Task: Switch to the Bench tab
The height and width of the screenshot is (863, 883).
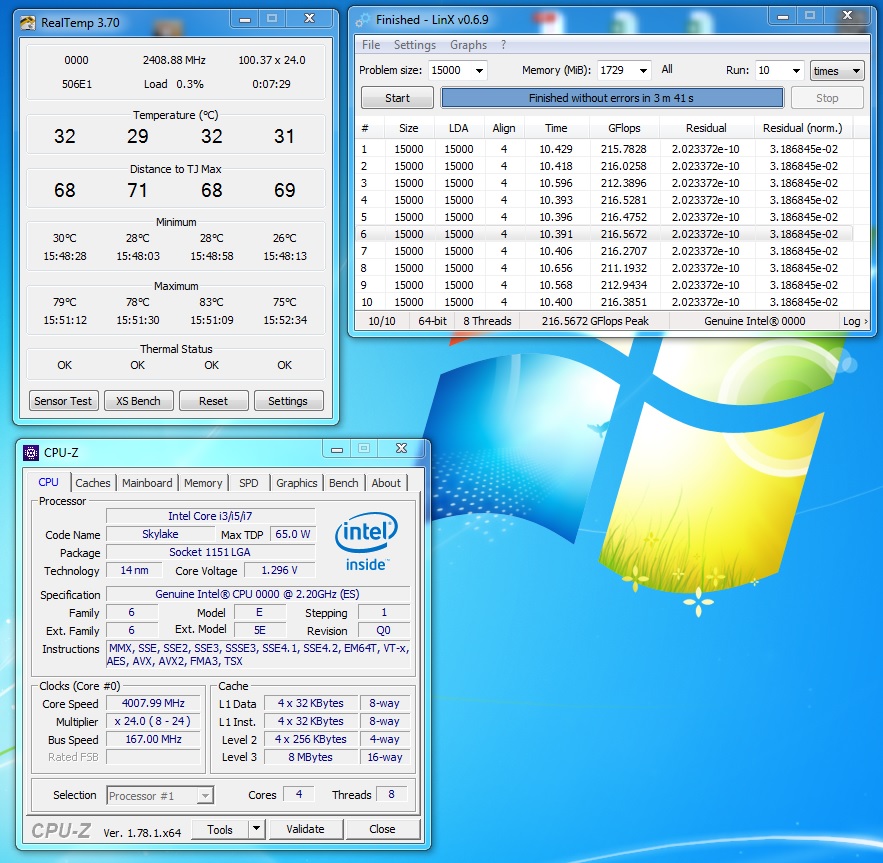Action: pos(343,483)
